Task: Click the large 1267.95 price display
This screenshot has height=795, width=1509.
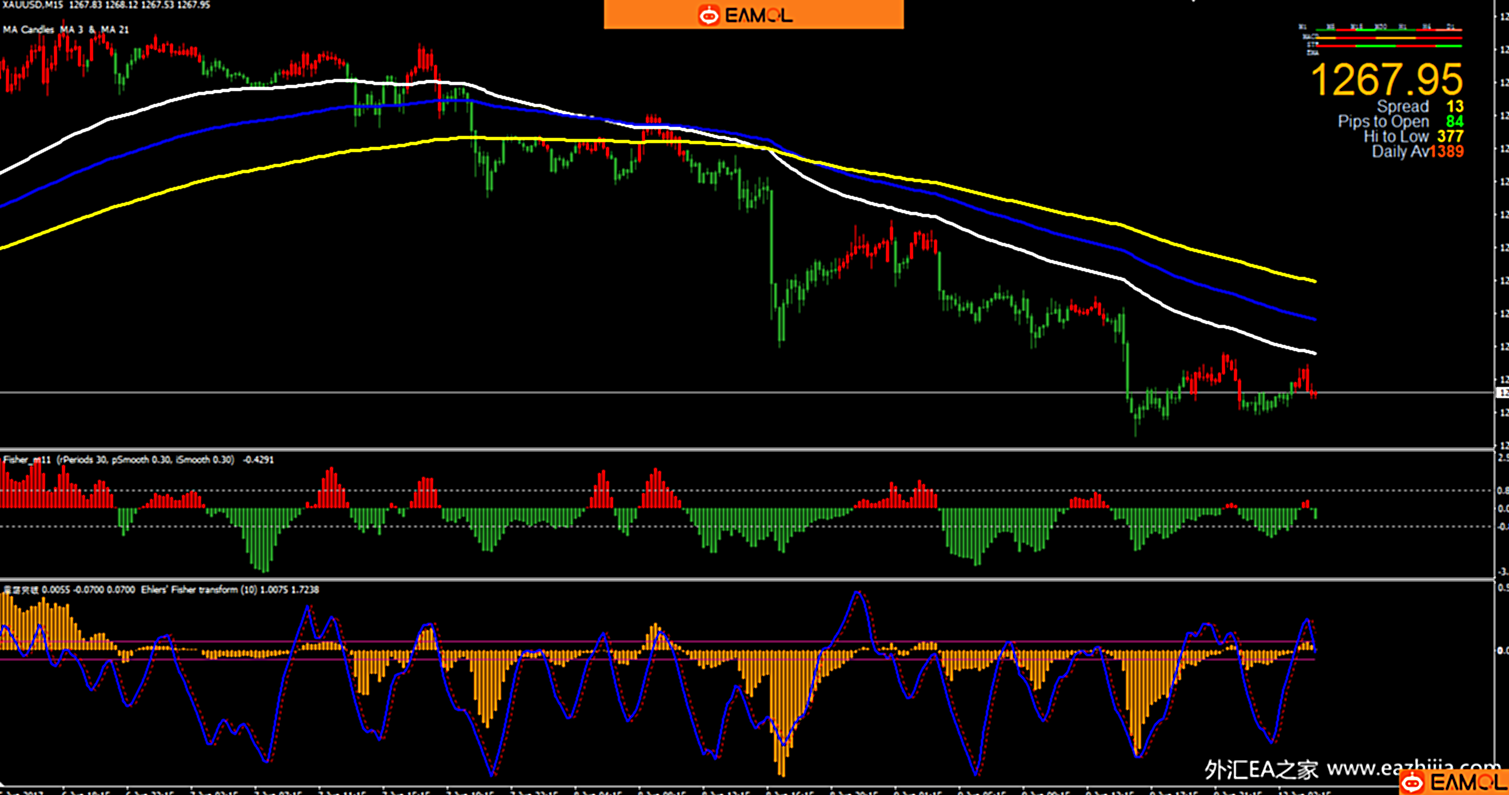Action: (x=1386, y=80)
